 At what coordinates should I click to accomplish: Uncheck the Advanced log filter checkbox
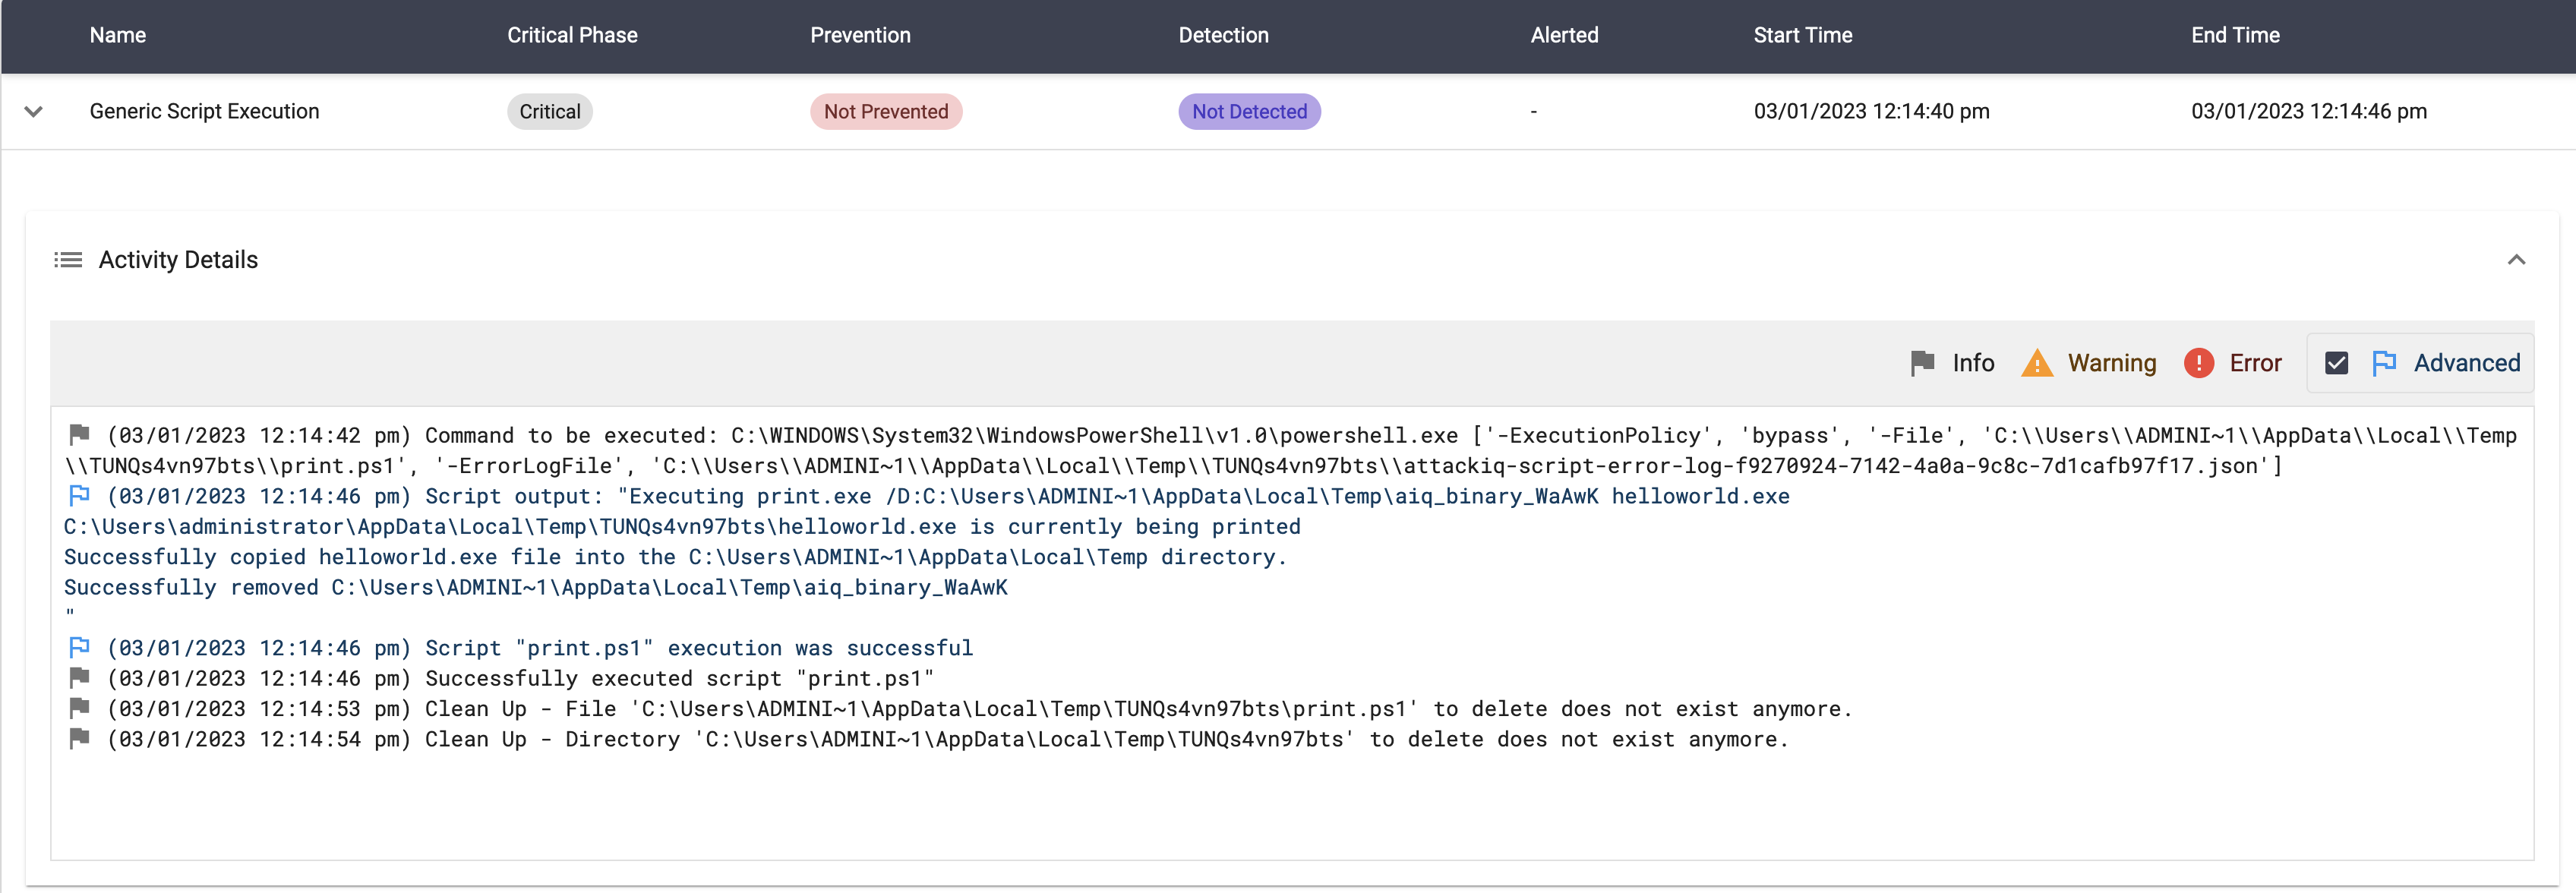pyautogui.click(x=2336, y=363)
